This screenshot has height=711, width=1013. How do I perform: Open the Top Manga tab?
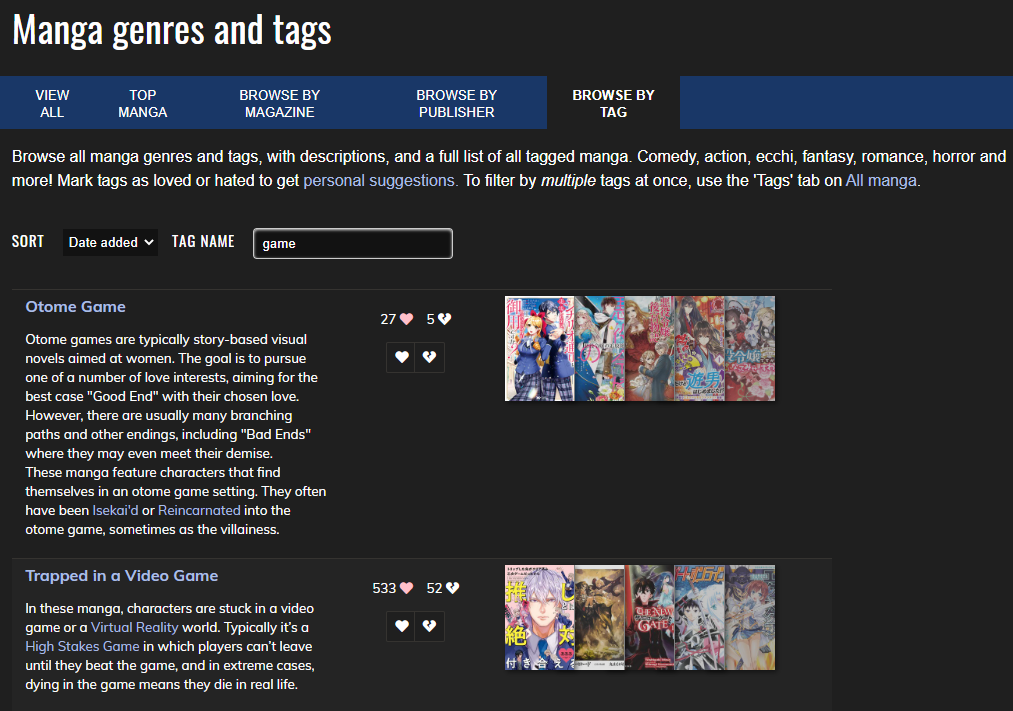[143, 103]
